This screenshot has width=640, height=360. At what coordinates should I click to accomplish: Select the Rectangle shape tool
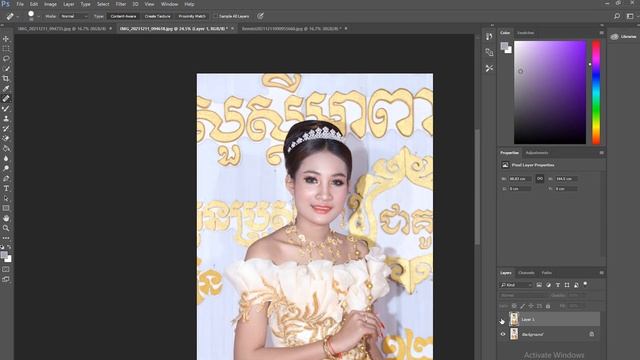point(6,208)
